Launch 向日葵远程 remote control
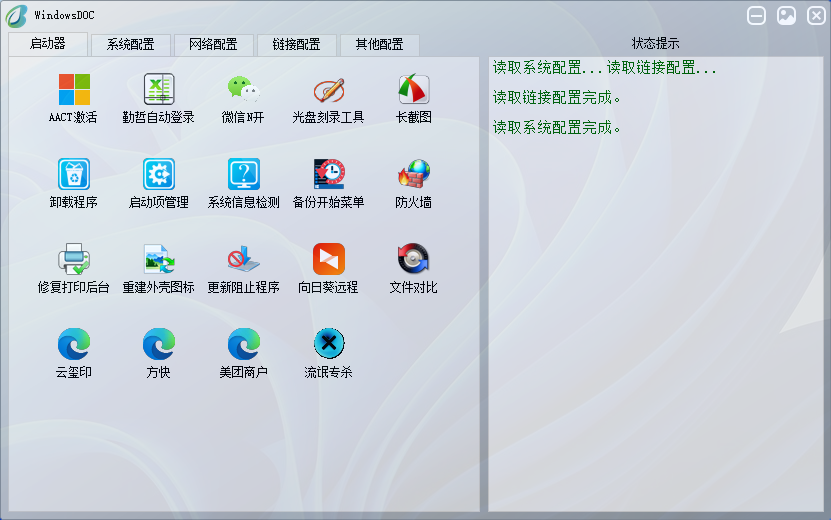 coord(329,259)
